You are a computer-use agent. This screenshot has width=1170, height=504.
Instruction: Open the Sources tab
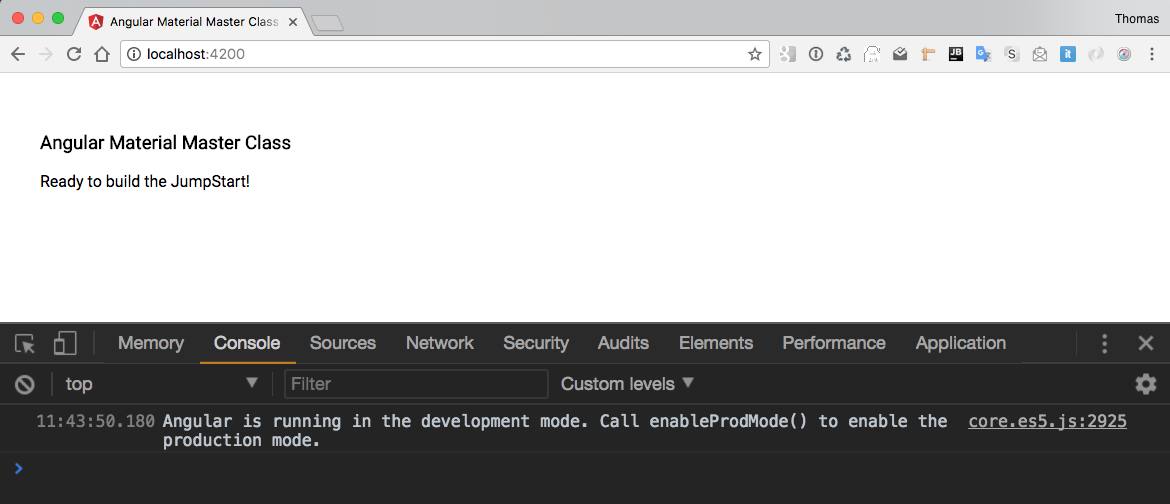point(342,343)
